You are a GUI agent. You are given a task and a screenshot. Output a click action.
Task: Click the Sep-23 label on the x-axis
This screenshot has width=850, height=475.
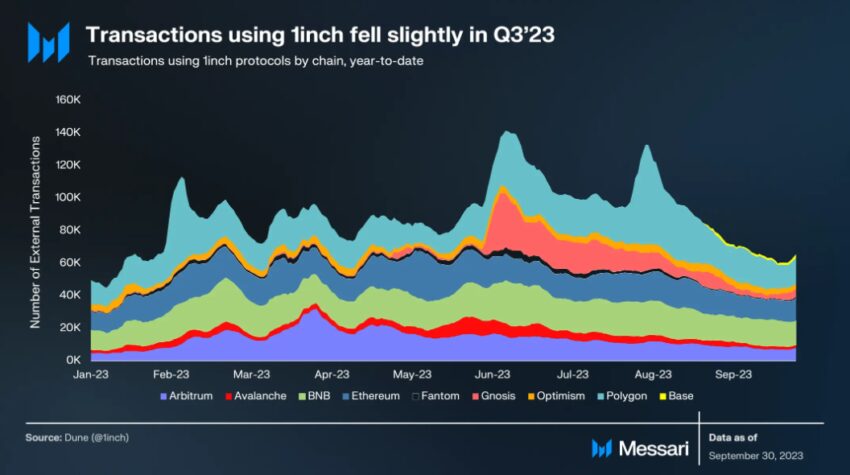click(x=733, y=374)
